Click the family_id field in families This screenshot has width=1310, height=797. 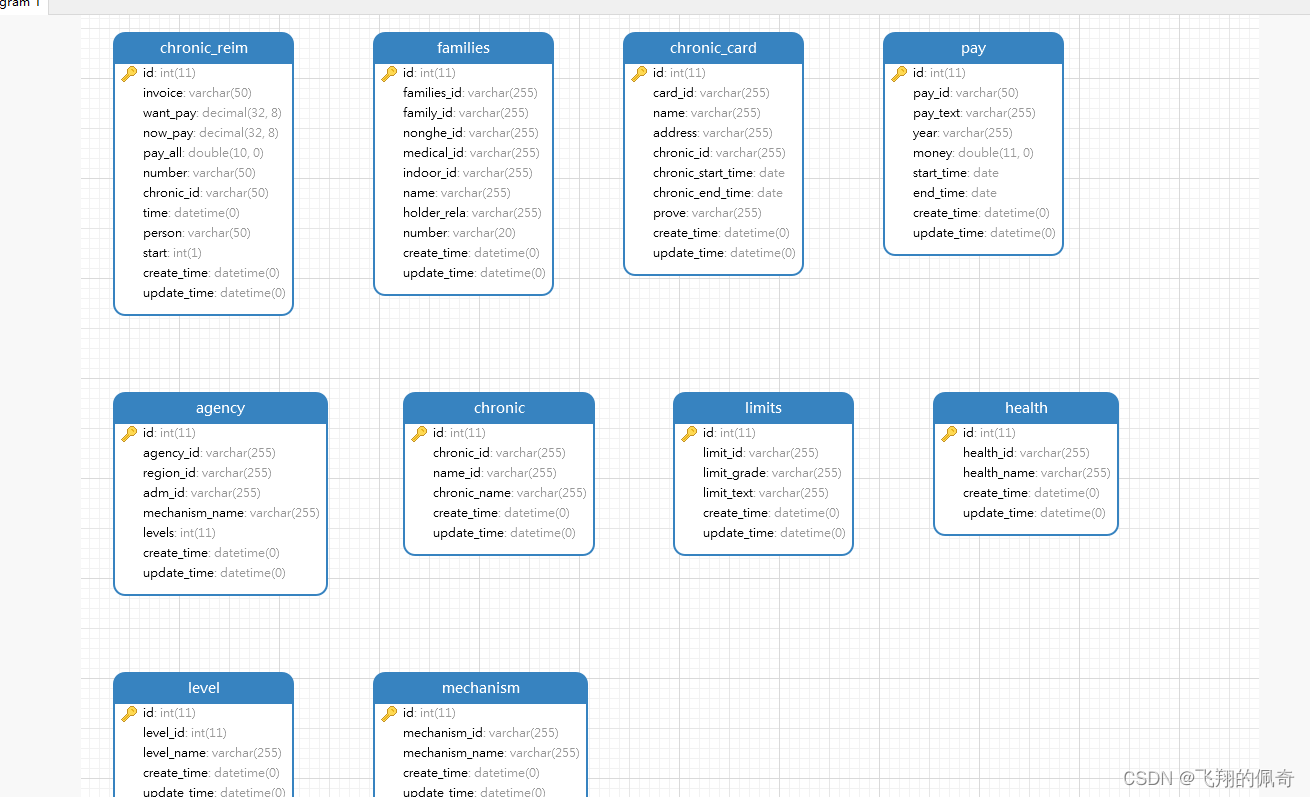click(466, 113)
